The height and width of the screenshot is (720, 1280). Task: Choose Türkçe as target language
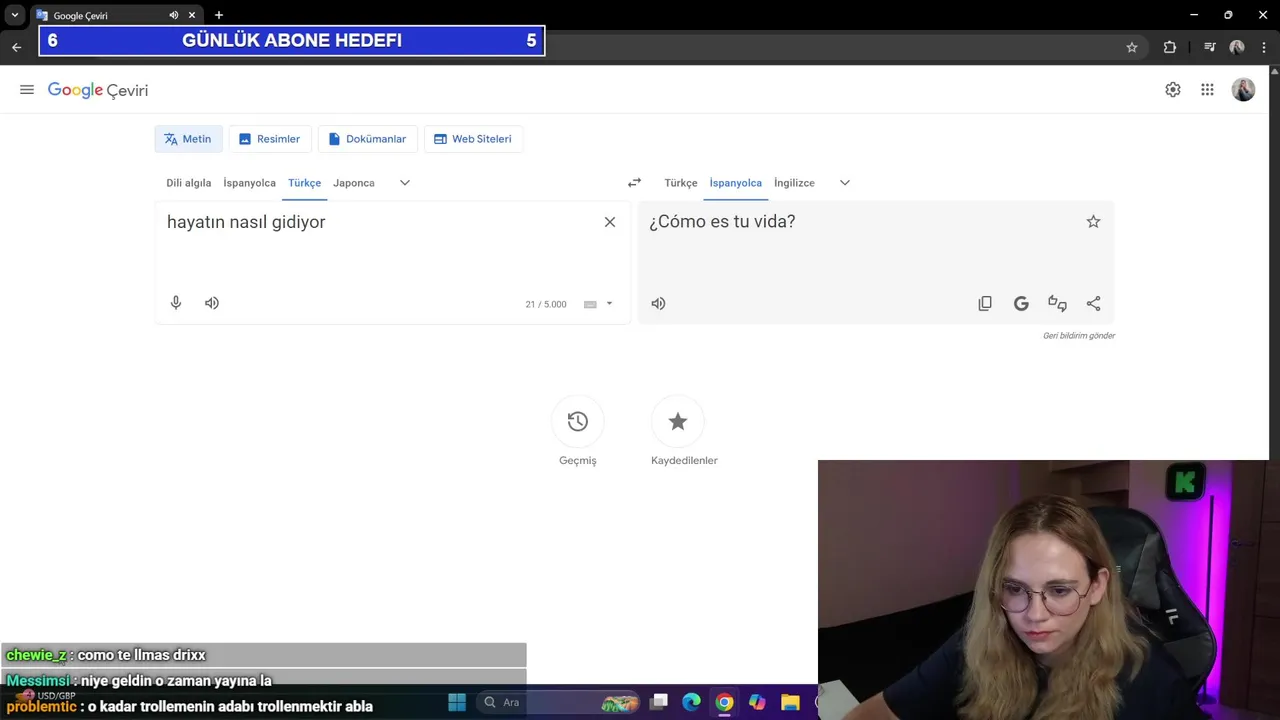(x=681, y=183)
